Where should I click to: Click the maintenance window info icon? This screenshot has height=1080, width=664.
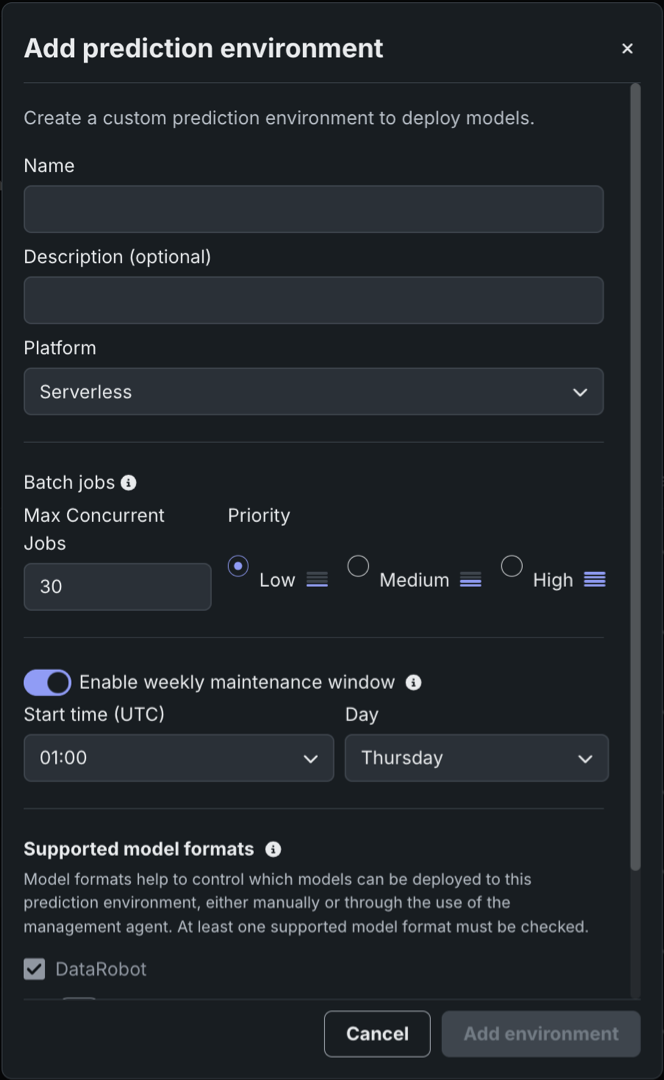pos(413,683)
